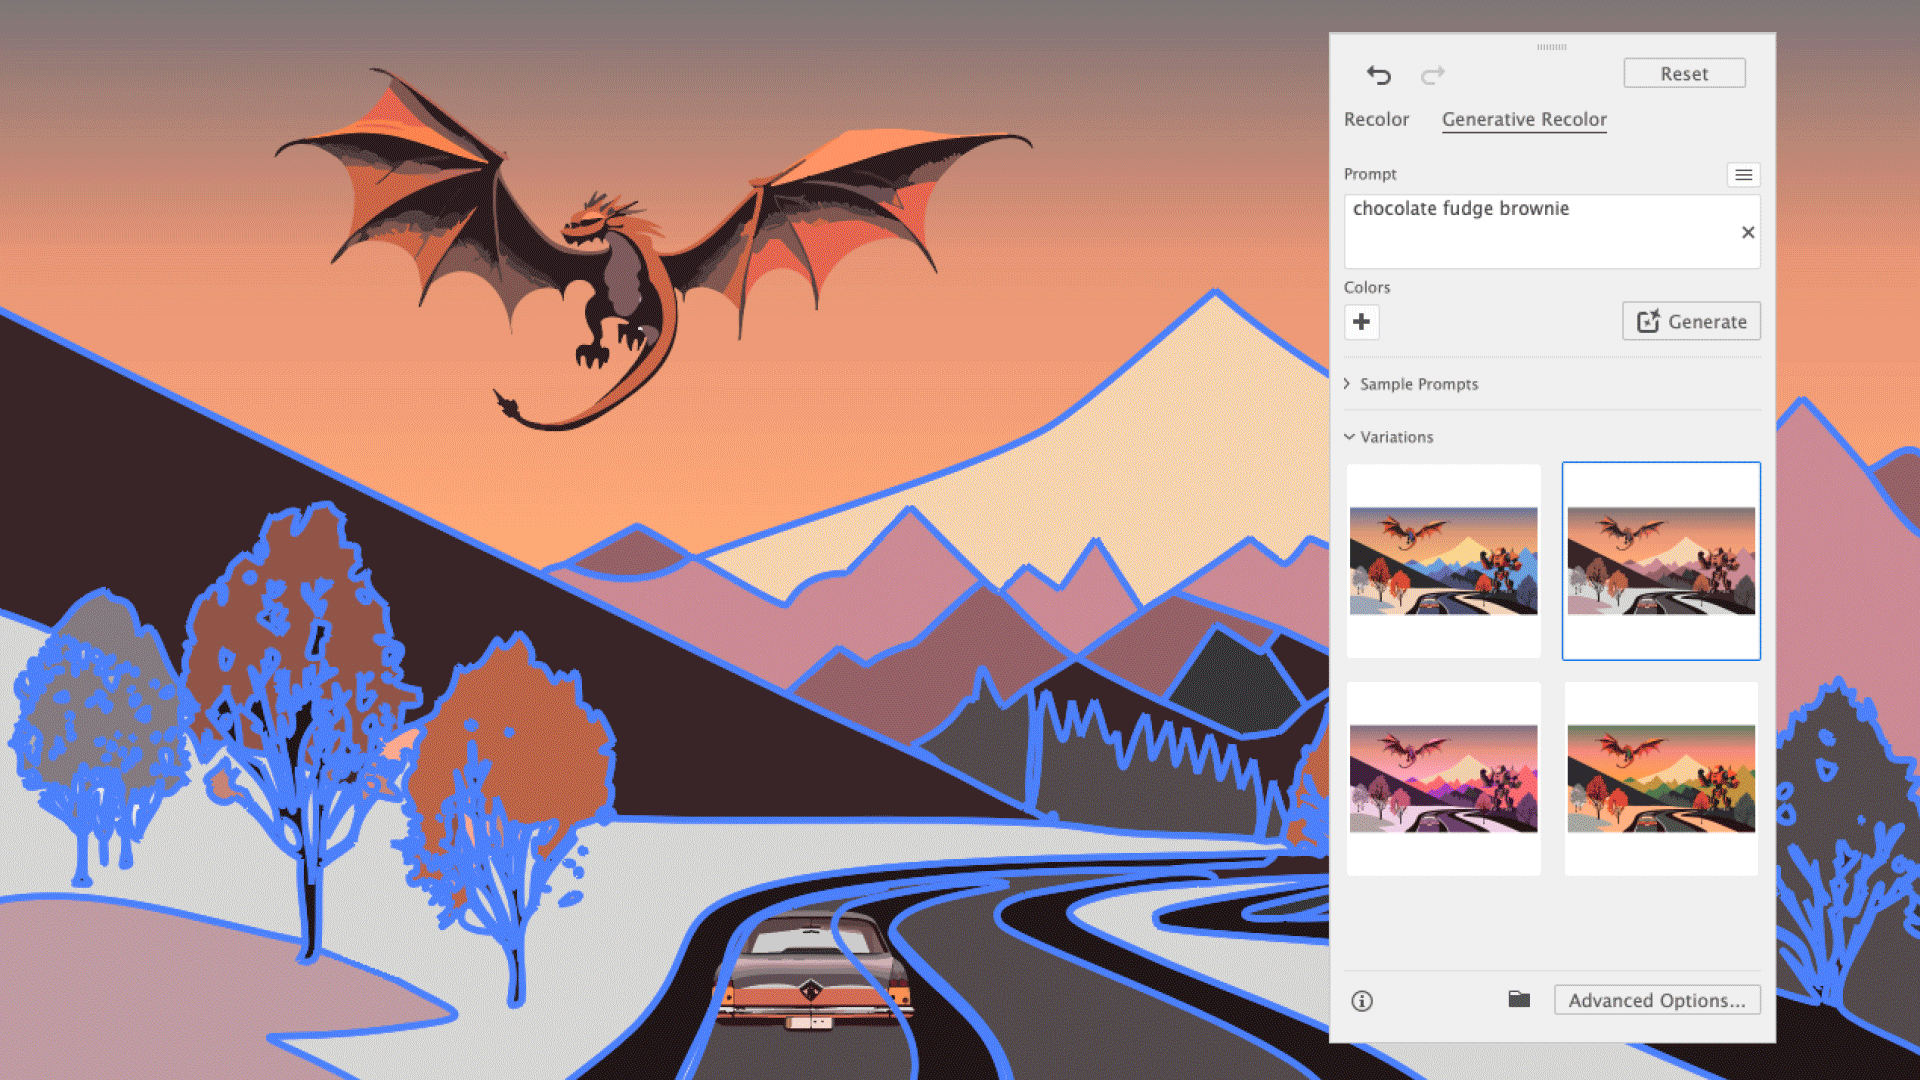Click the Generate sparkle icon
This screenshot has height=1080, width=1920.
1650,321
